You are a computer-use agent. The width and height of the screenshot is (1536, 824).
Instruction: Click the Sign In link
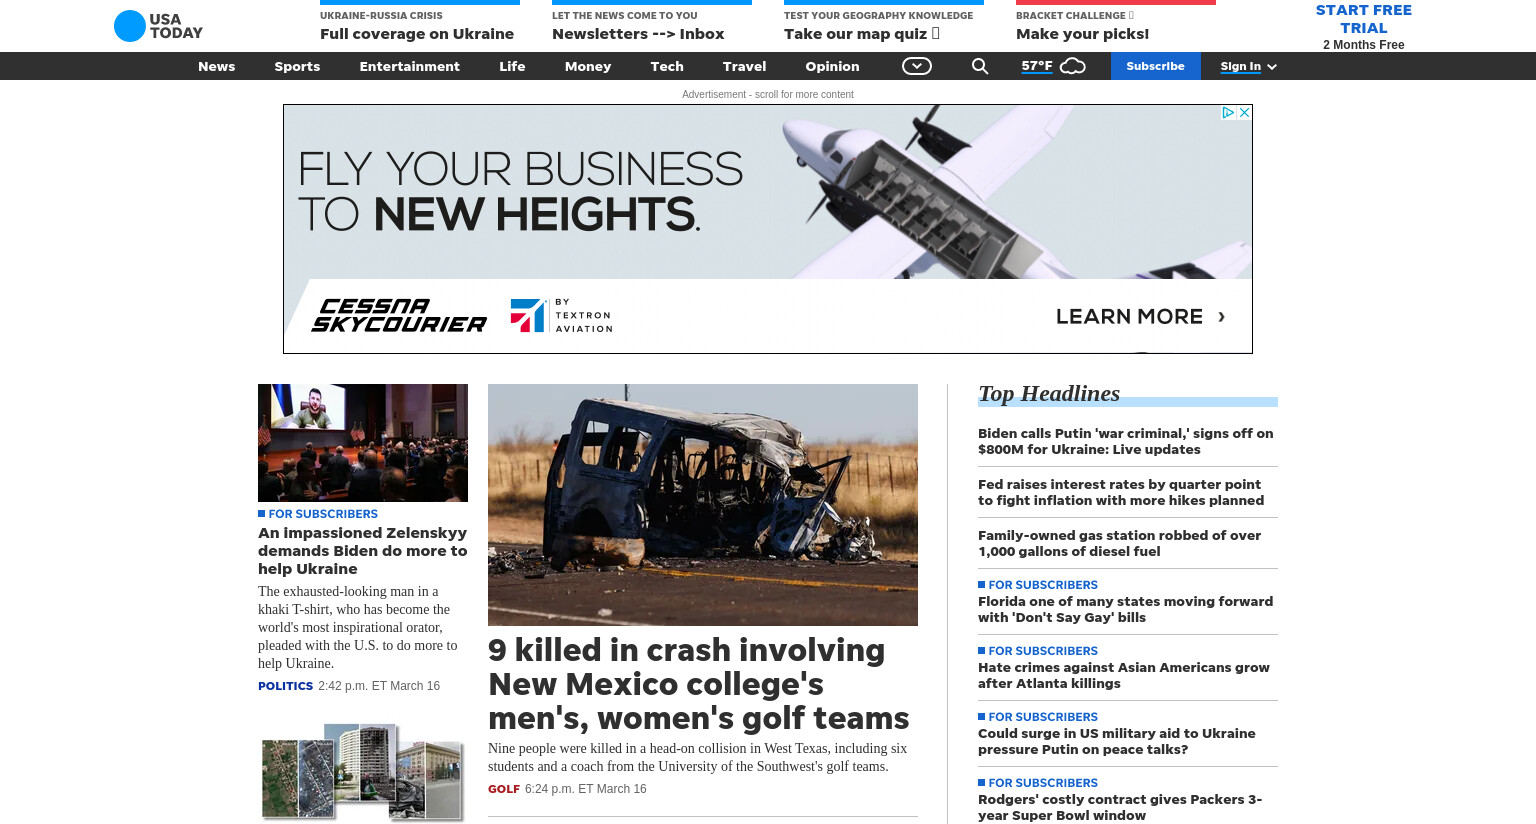tap(1240, 66)
